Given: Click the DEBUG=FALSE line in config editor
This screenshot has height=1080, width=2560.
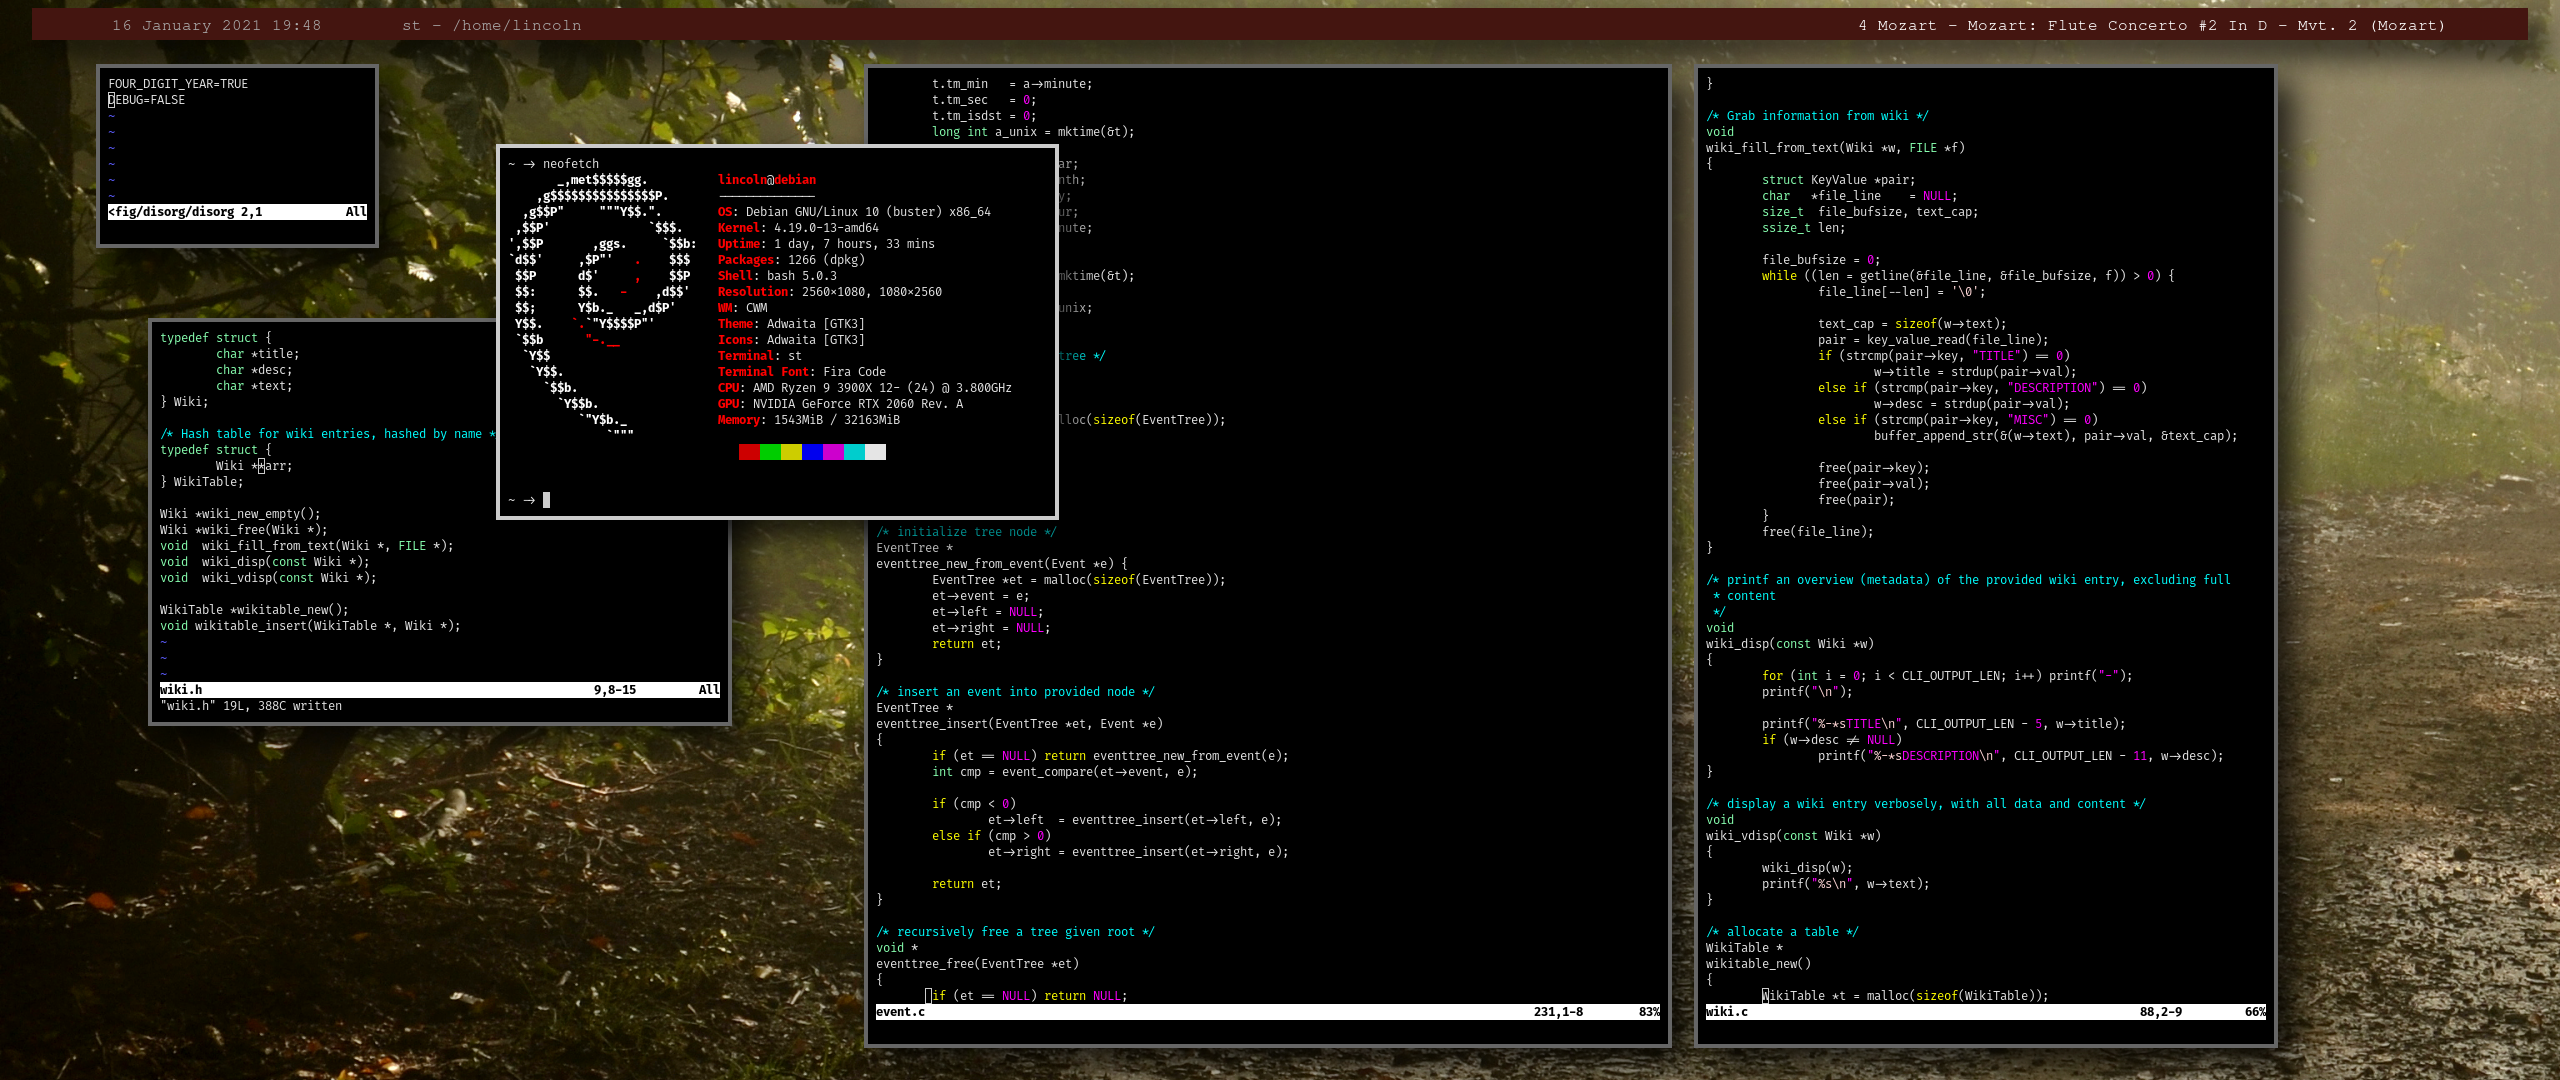Looking at the screenshot, I should pos(147,100).
